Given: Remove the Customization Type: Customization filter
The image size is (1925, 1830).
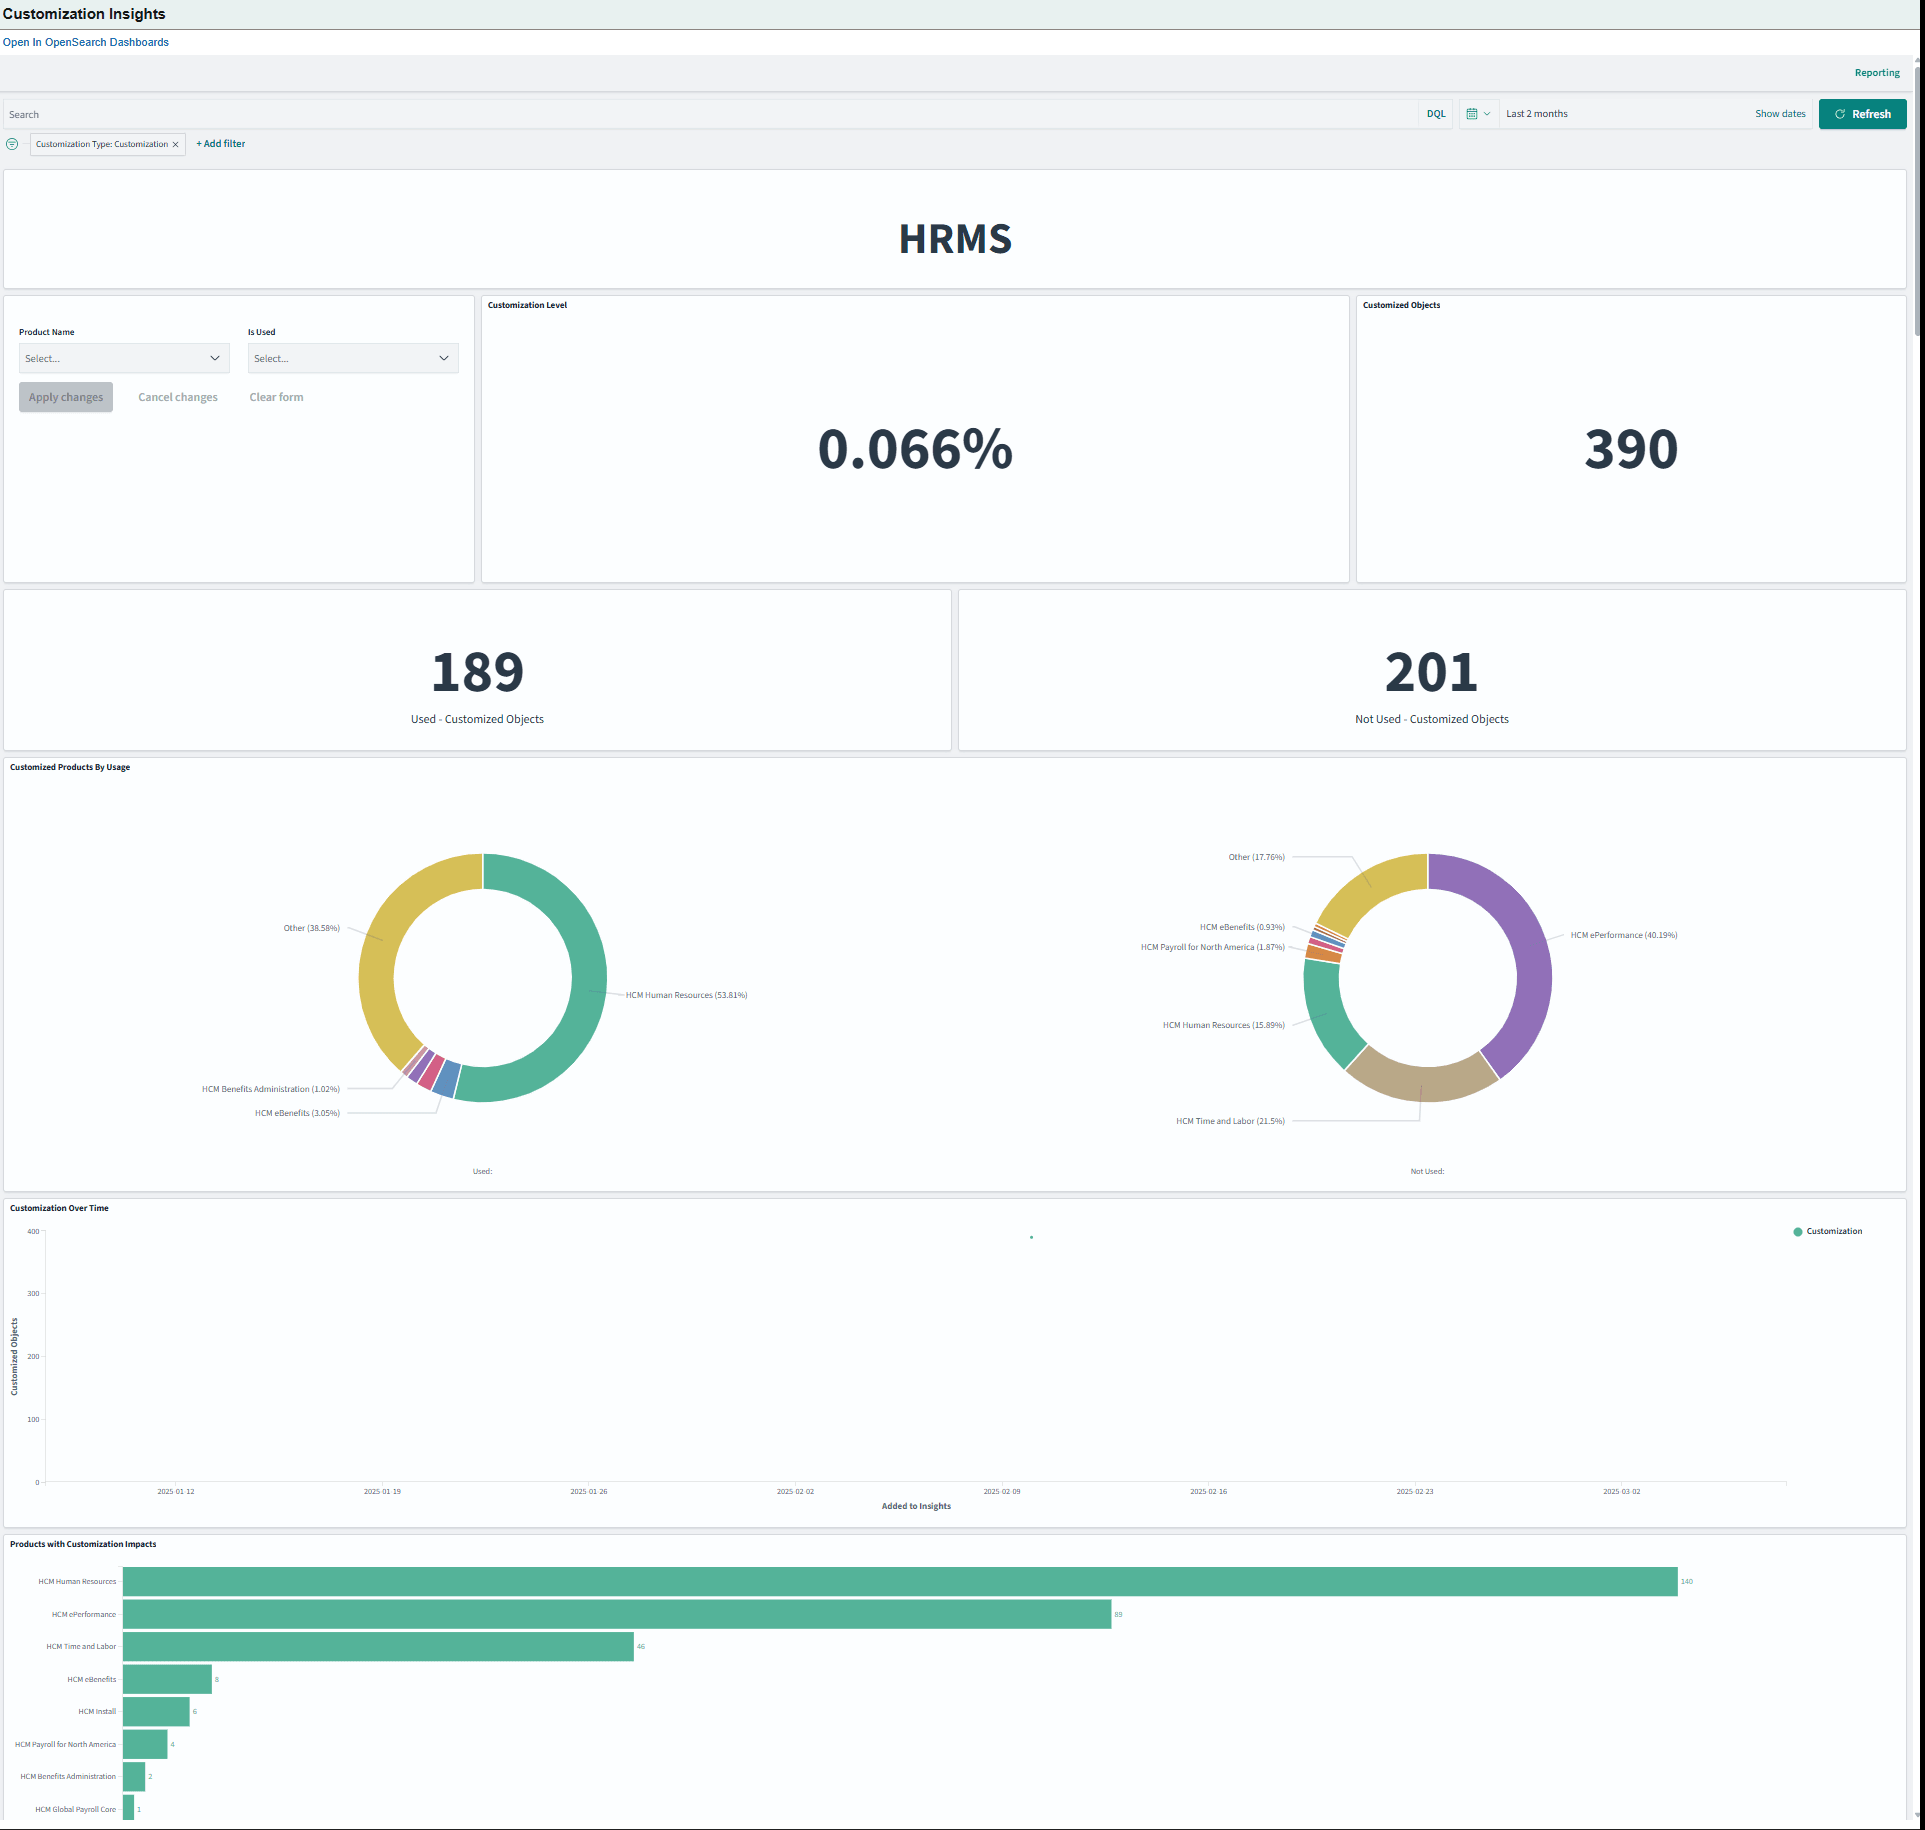Looking at the screenshot, I should pos(176,144).
